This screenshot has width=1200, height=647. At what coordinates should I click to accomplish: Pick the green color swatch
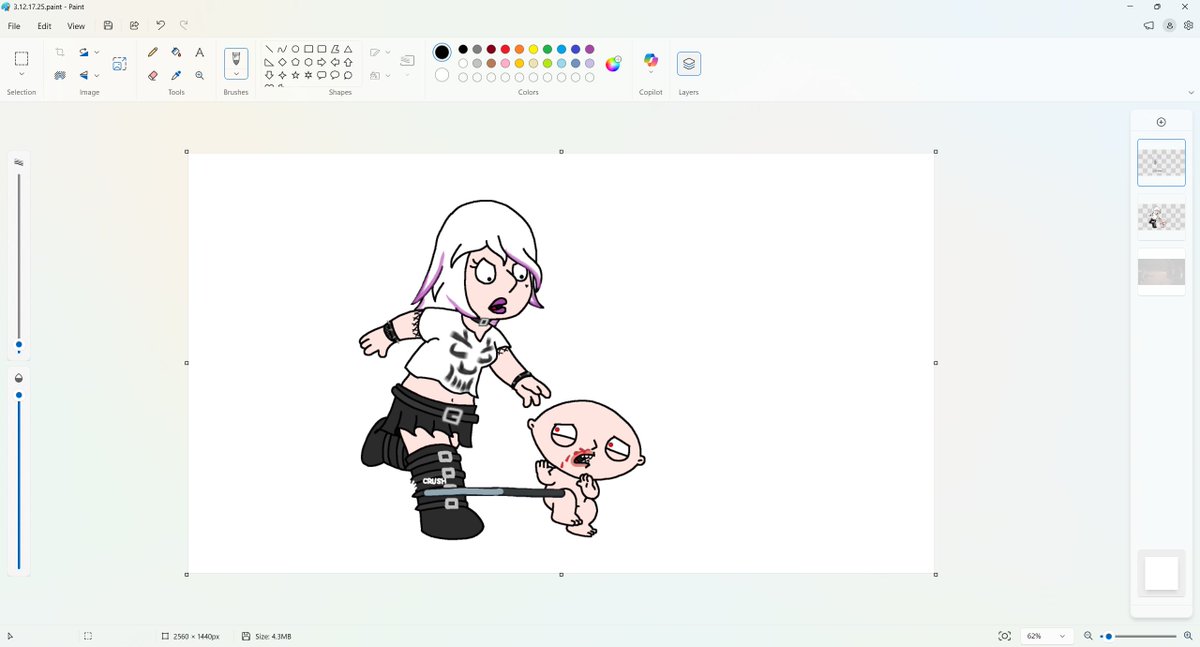pyautogui.click(x=547, y=49)
